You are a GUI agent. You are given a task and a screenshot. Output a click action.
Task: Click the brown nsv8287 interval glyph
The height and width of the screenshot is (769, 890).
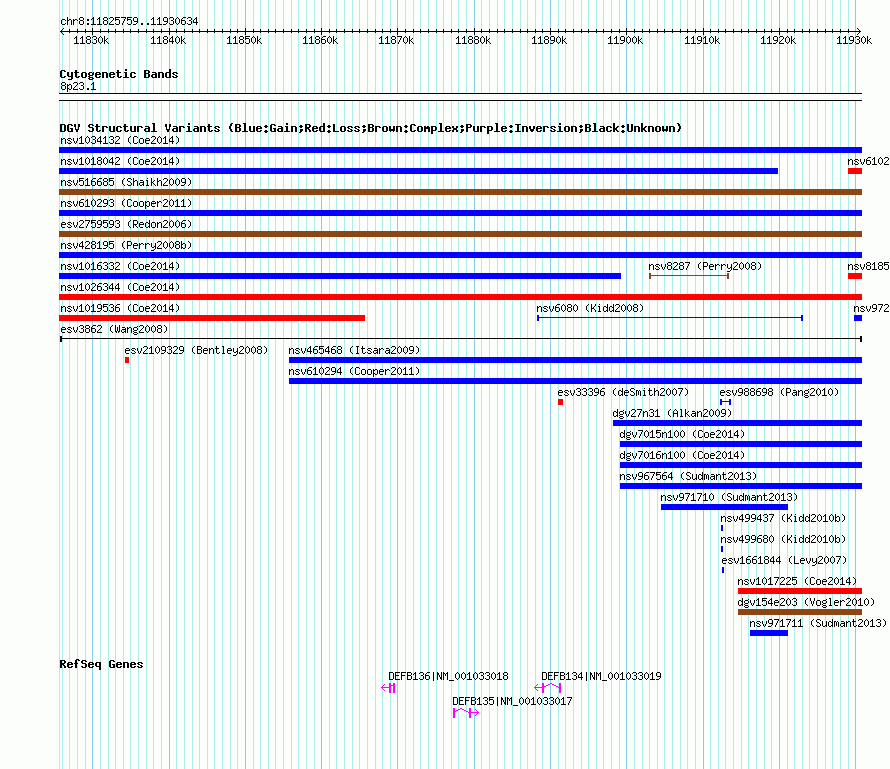689,276
